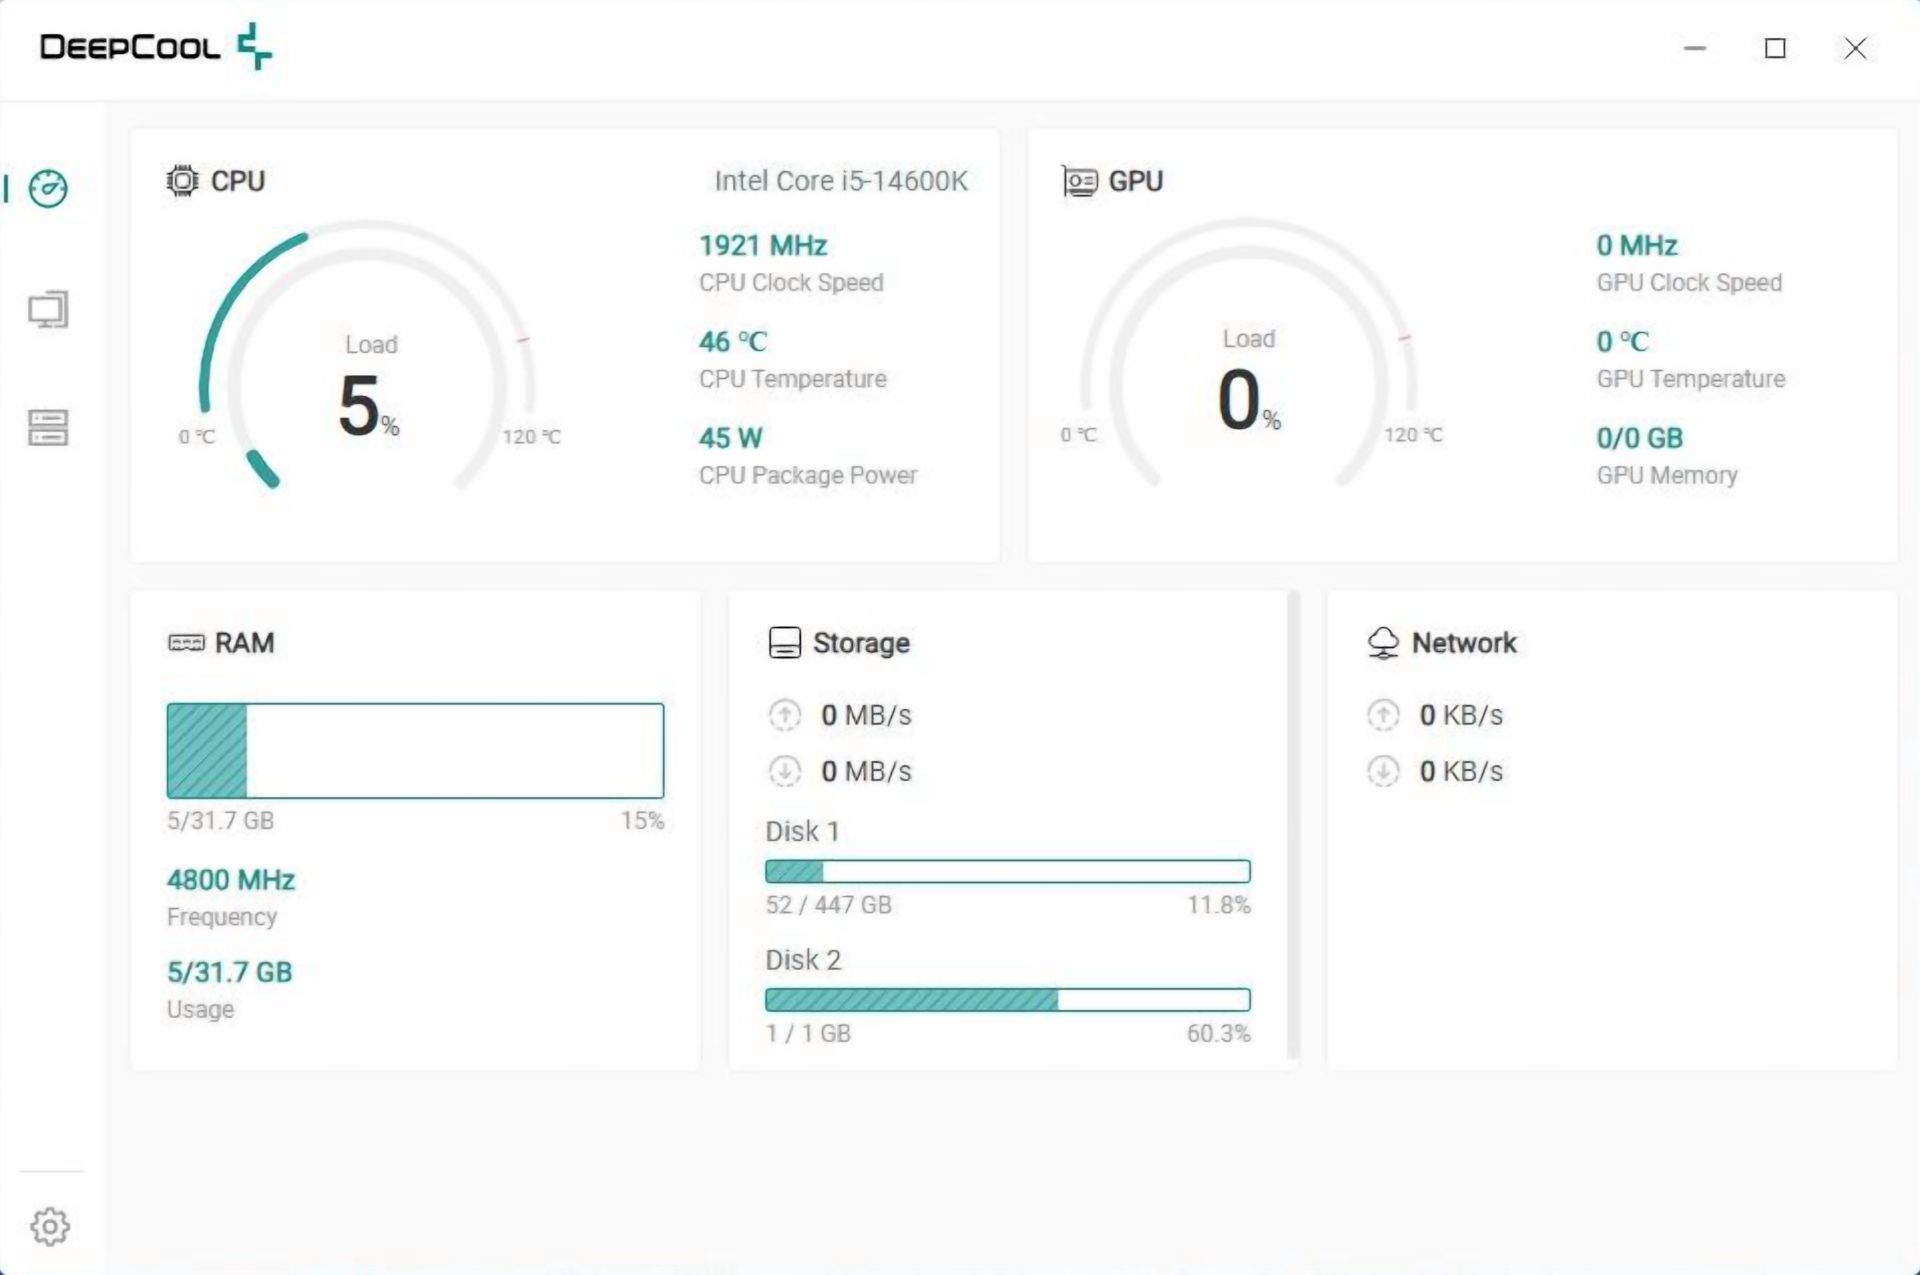Click the CPU panel title

pyautogui.click(x=238, y=181)
